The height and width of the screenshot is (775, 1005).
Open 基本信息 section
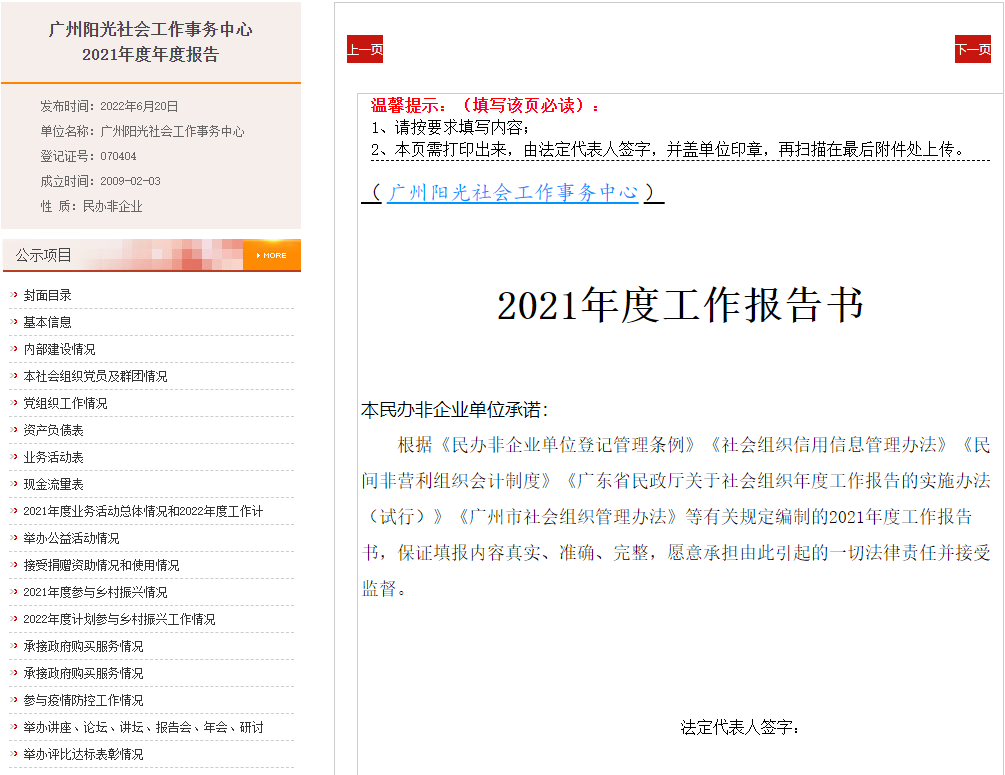(47, 322)
